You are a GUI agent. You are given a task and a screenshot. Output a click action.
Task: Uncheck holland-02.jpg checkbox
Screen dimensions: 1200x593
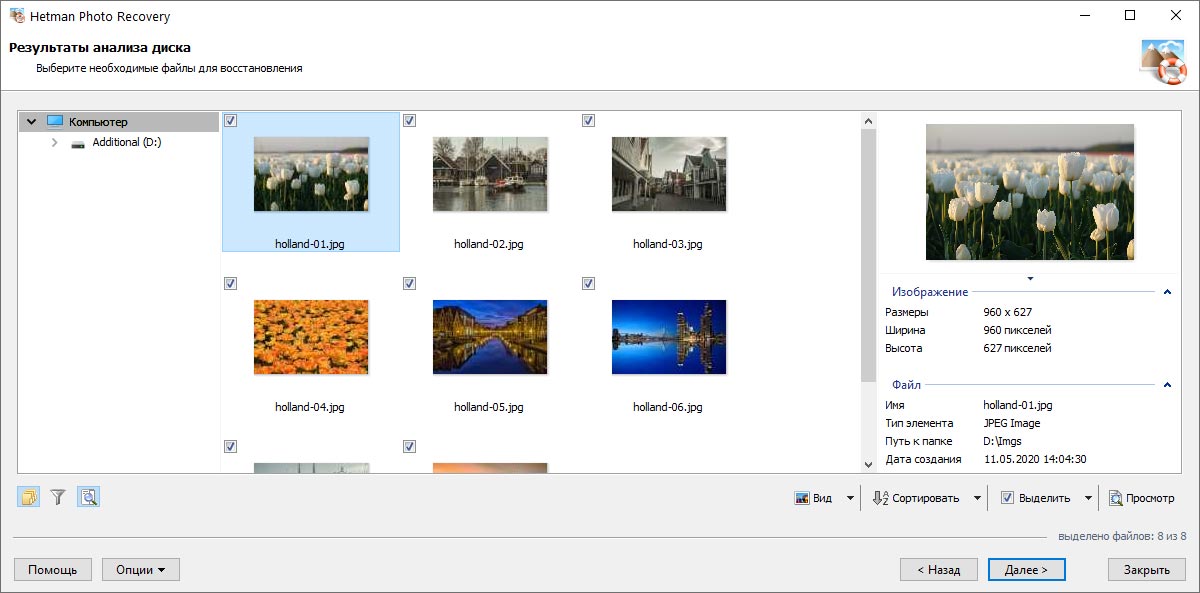[409, 120]
